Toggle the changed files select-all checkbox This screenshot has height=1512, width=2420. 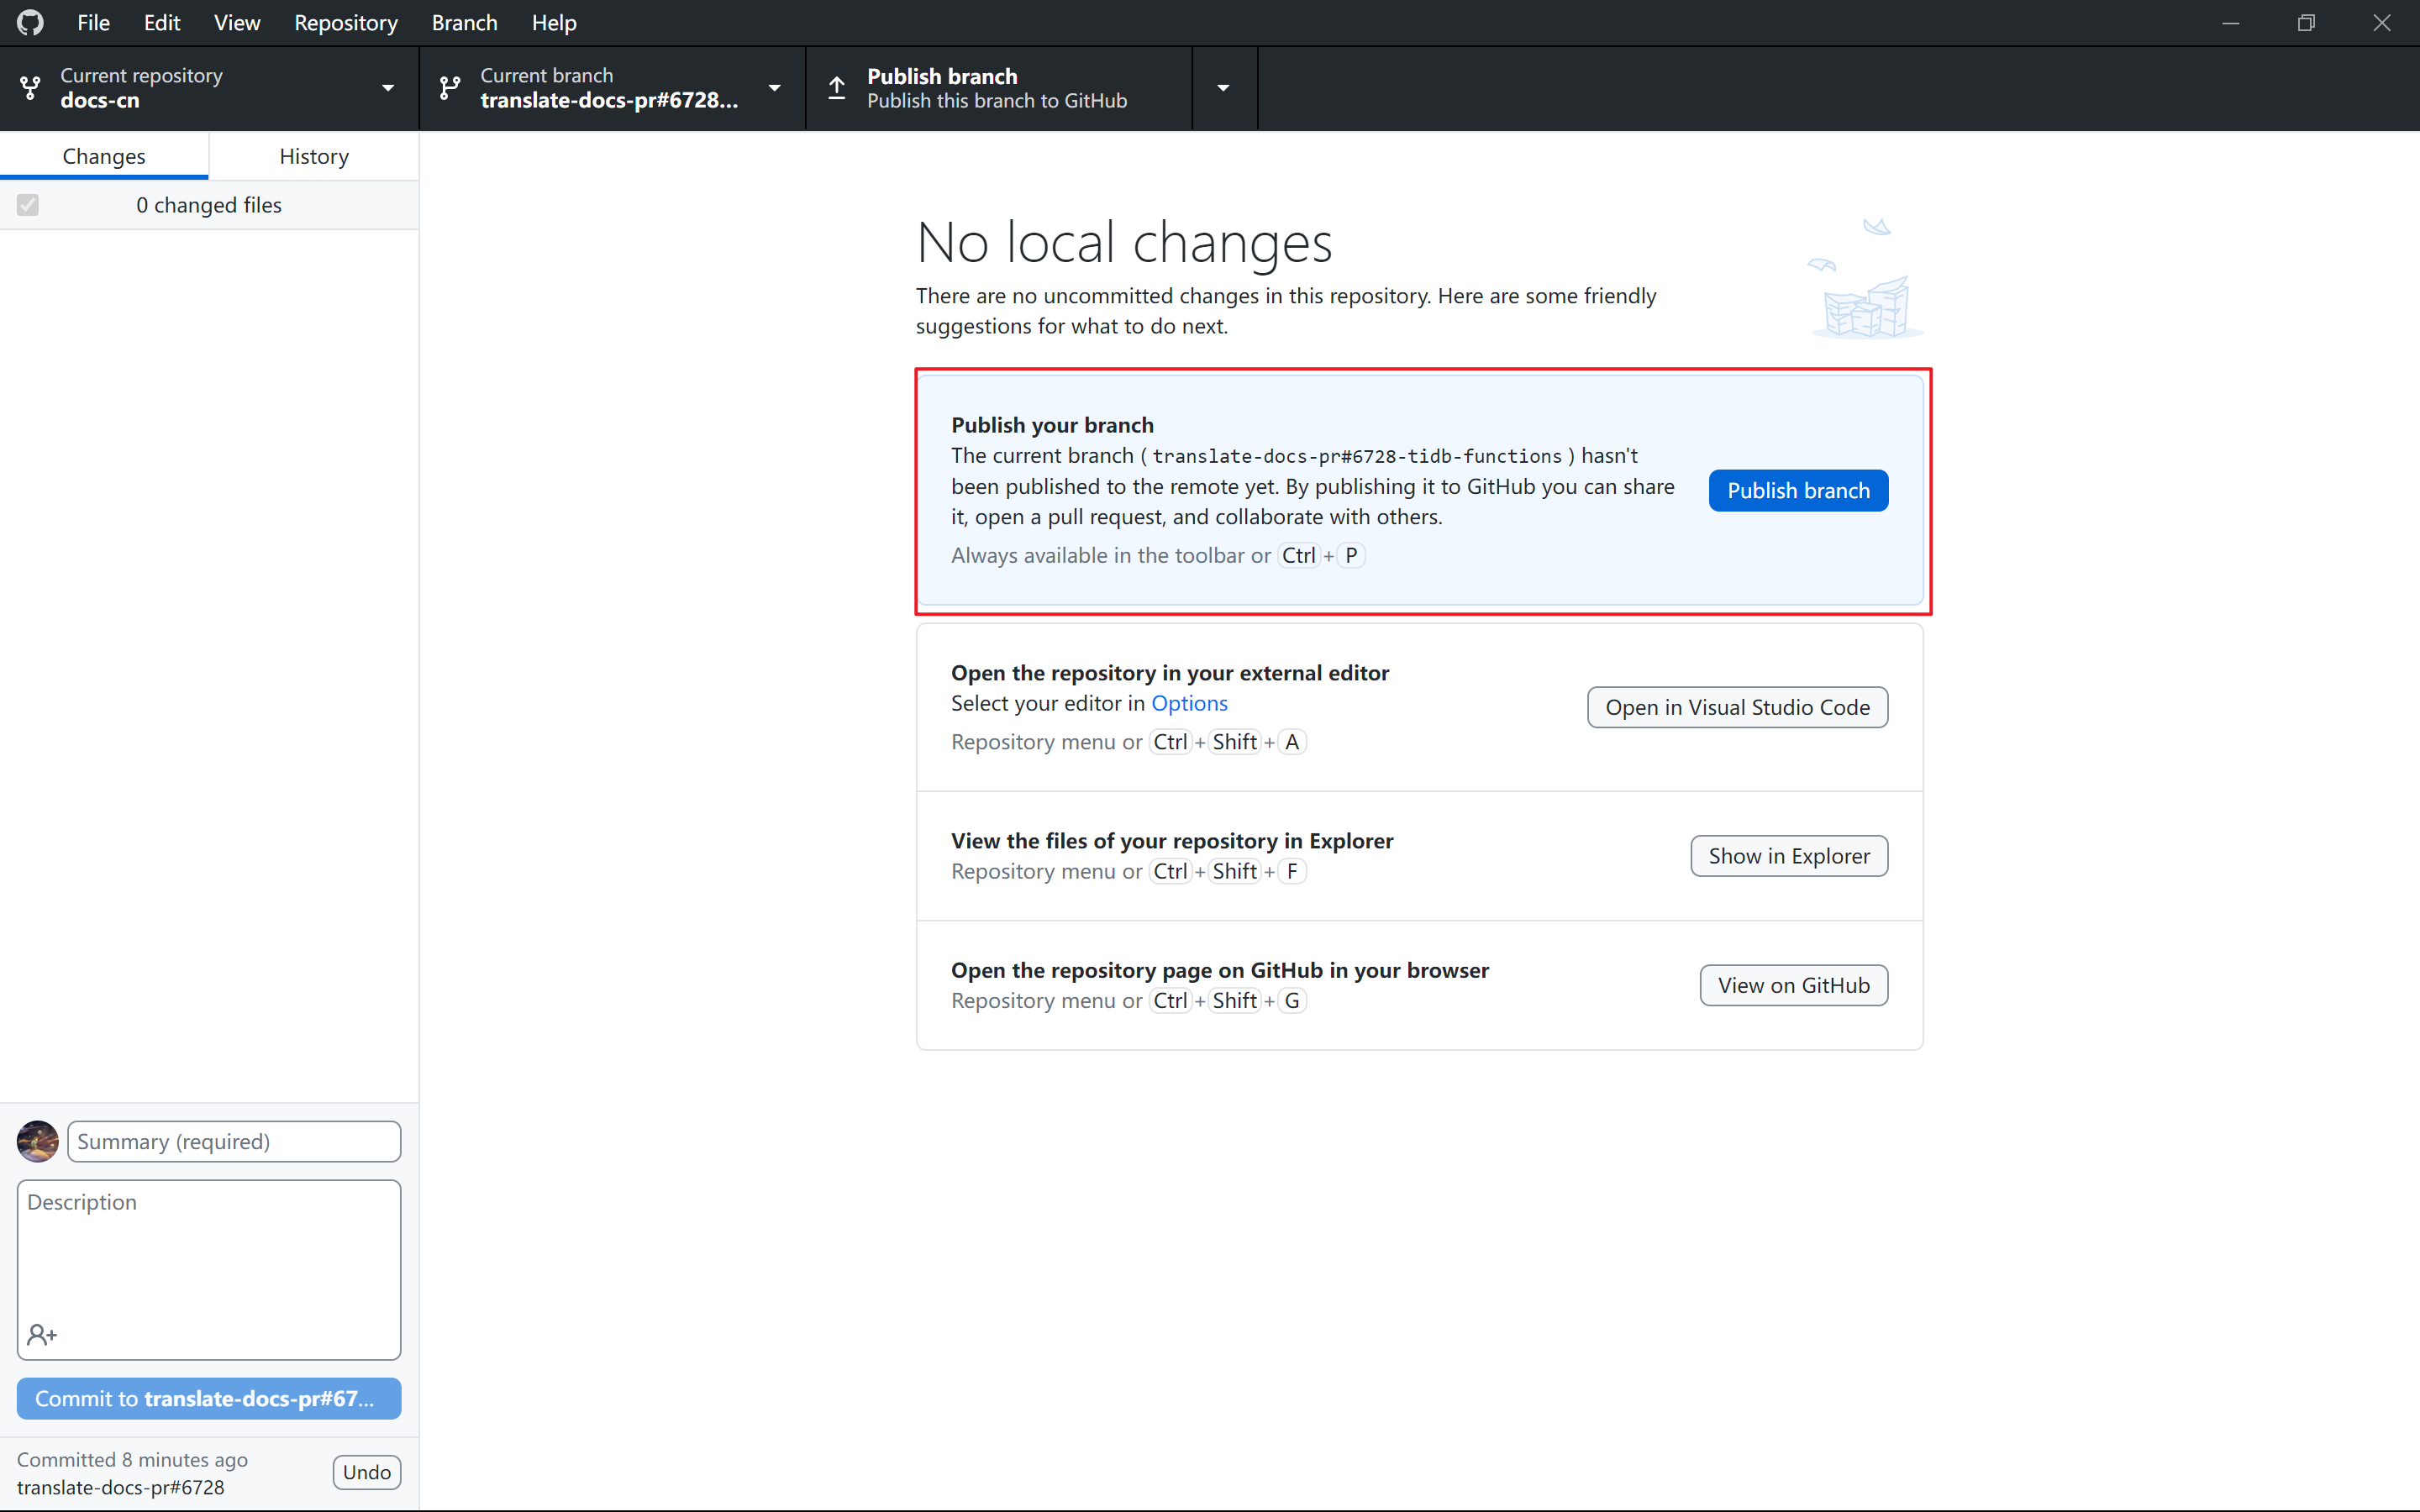tap(28, 205)
